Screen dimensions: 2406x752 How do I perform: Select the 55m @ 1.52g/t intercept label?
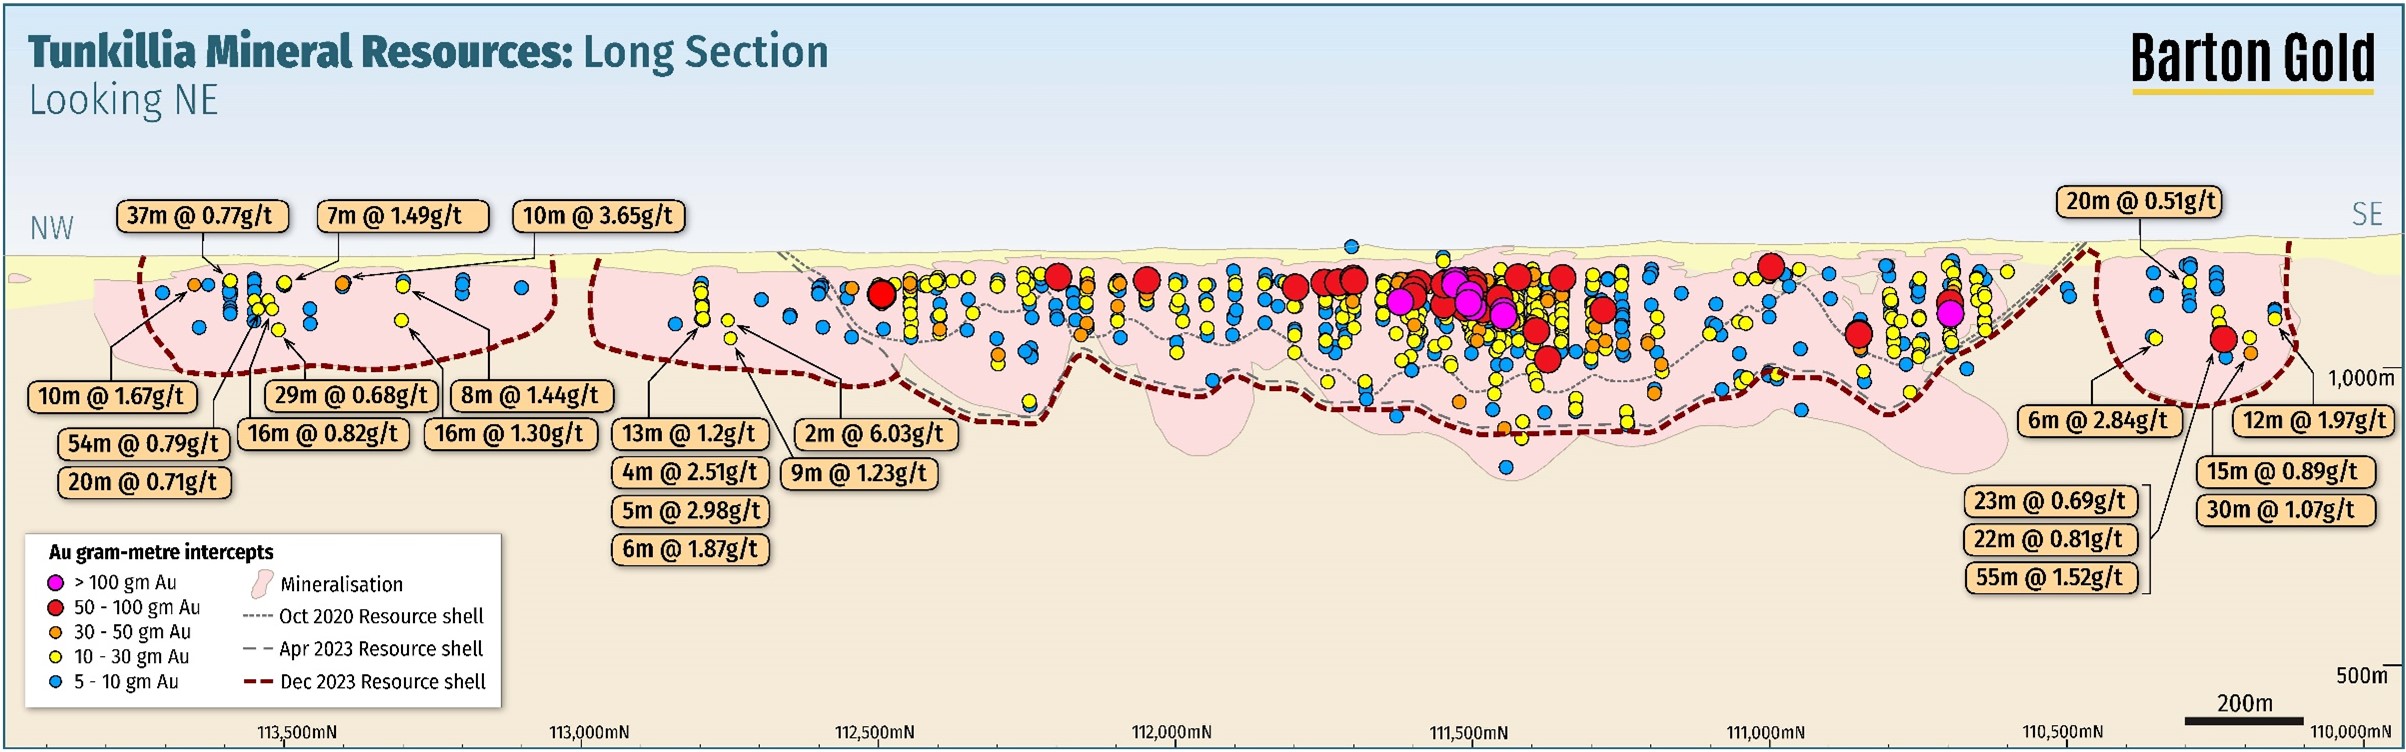[2049, 578]
